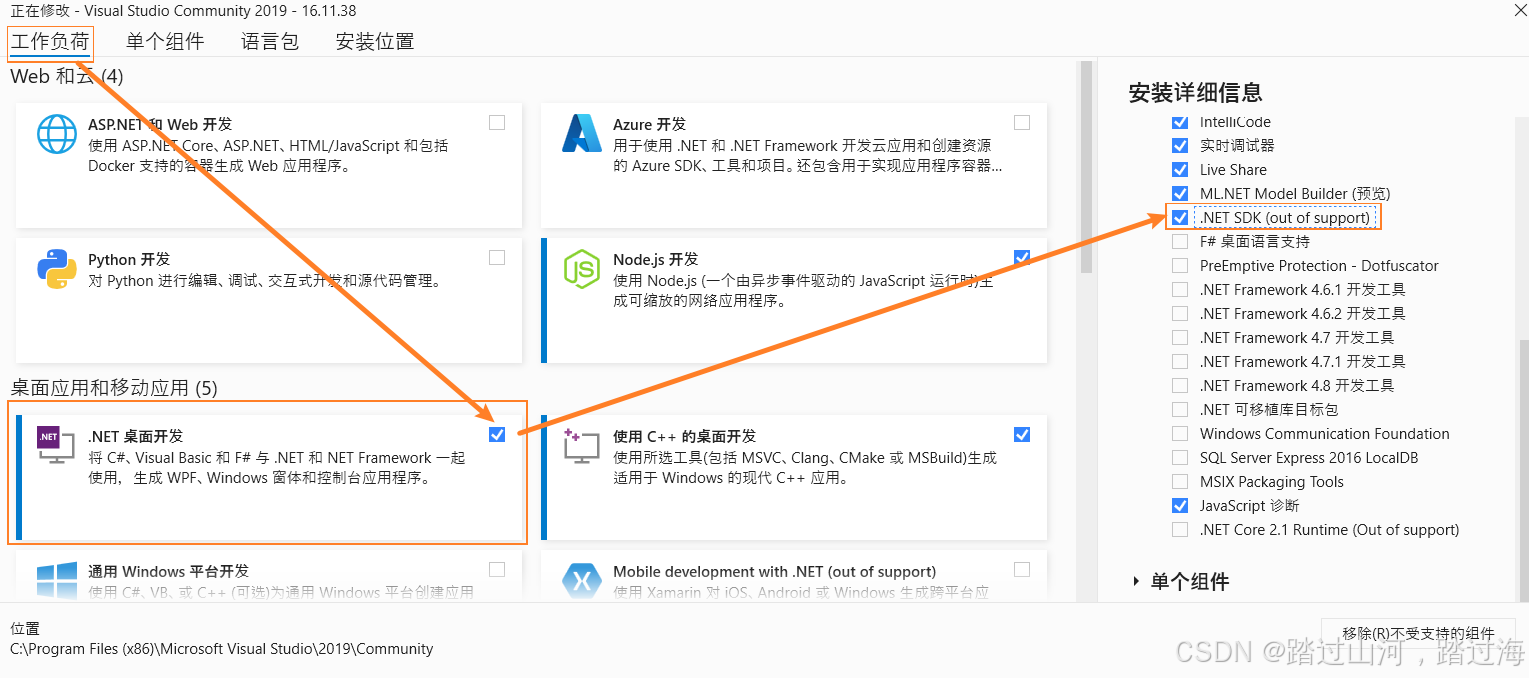Click the 使用 C++ 的桌面开发 icon

tap(580, 445)
